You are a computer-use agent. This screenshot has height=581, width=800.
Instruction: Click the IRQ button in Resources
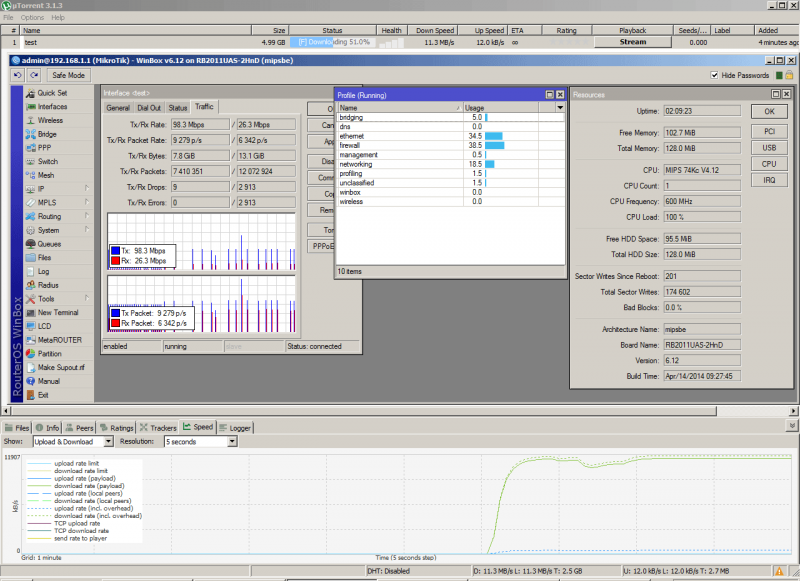point(769,180)
